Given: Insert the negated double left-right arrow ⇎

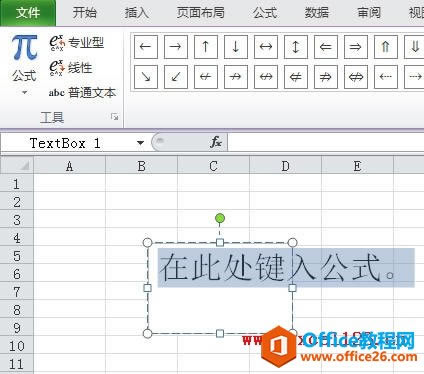Looking at the screenshot, I should click(x=356, y=77).
